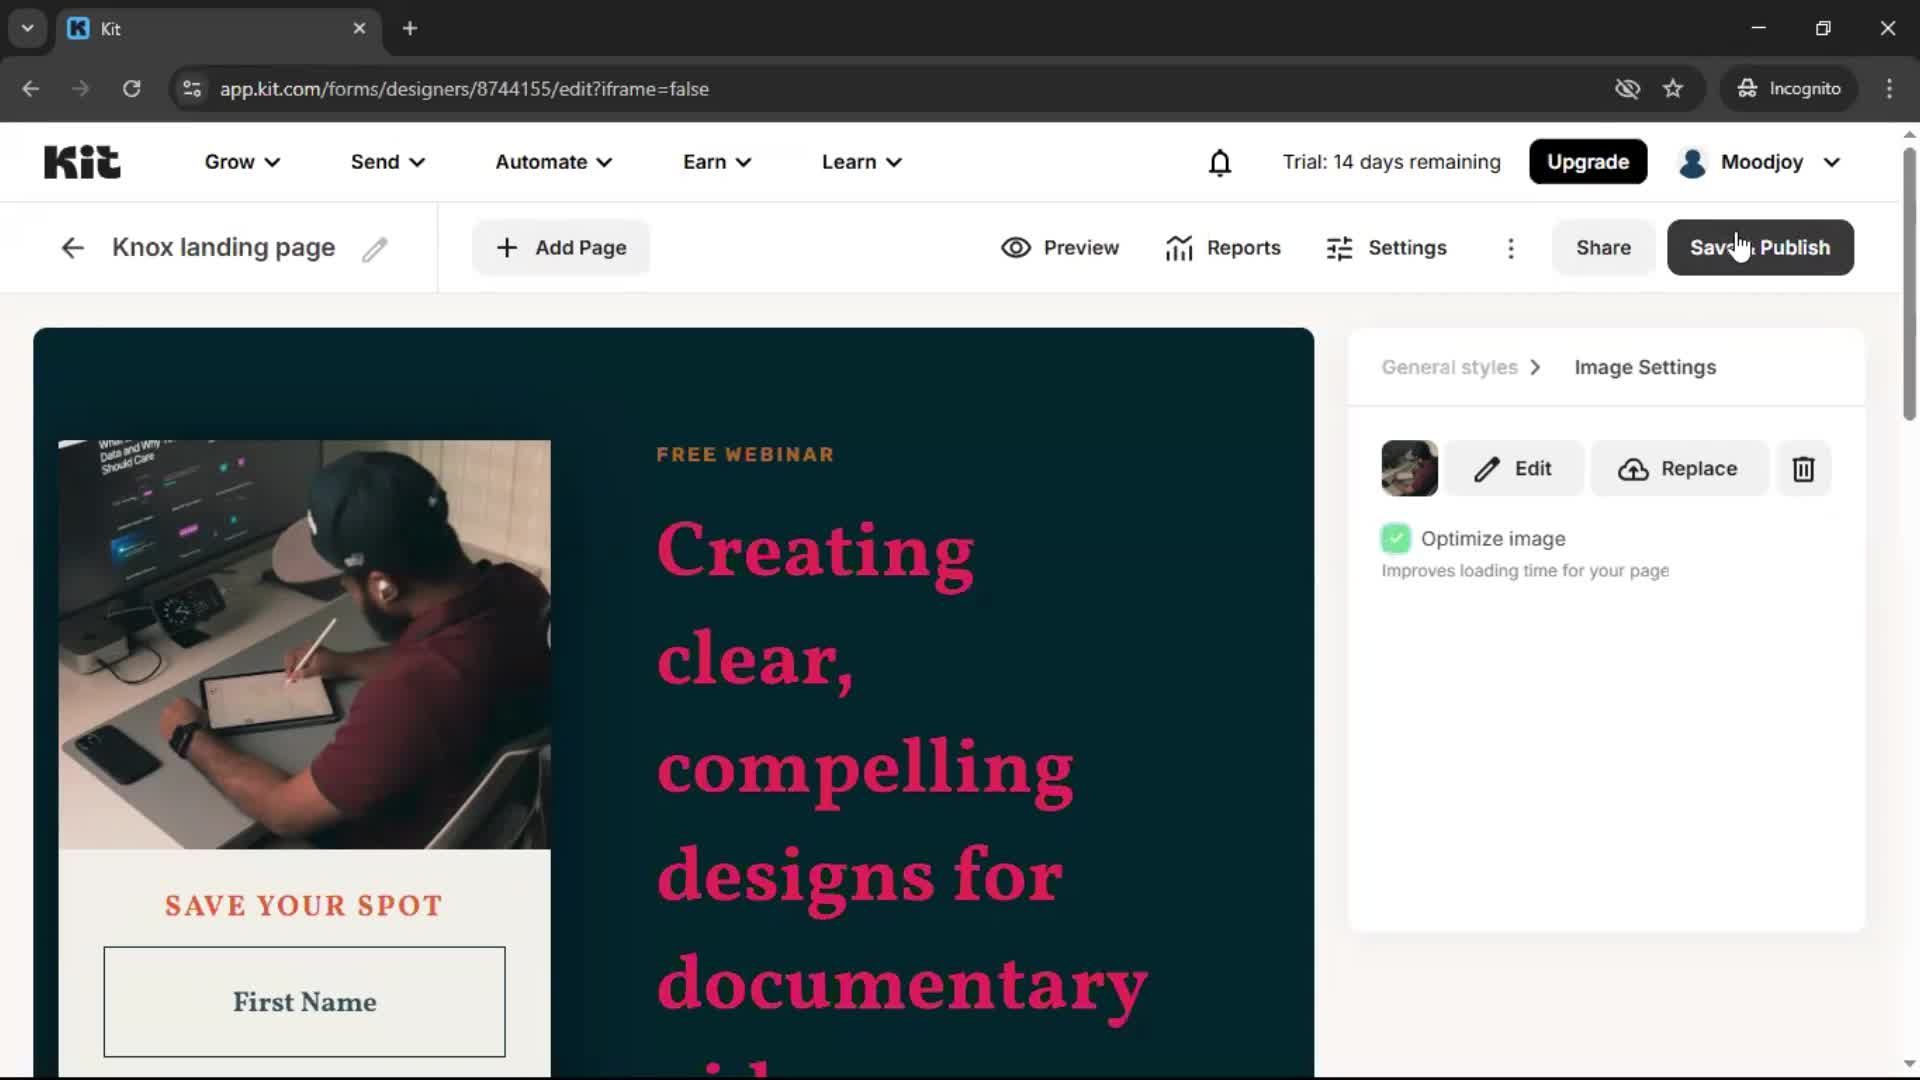Delete the image using the trash icon
The image size is (1920, 1080).
tap(1804, 468)
